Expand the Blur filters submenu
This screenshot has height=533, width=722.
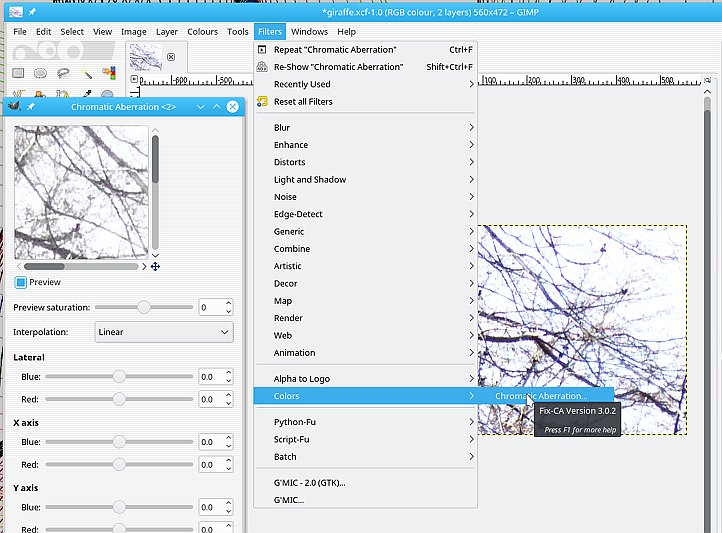(366, 127)
